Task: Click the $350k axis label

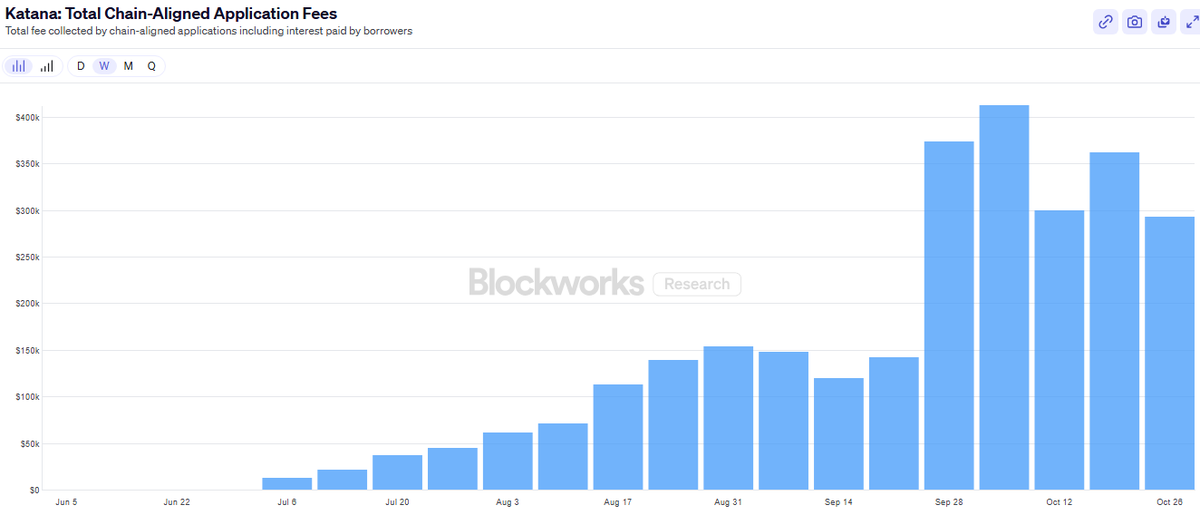Action: click(27, 164)
